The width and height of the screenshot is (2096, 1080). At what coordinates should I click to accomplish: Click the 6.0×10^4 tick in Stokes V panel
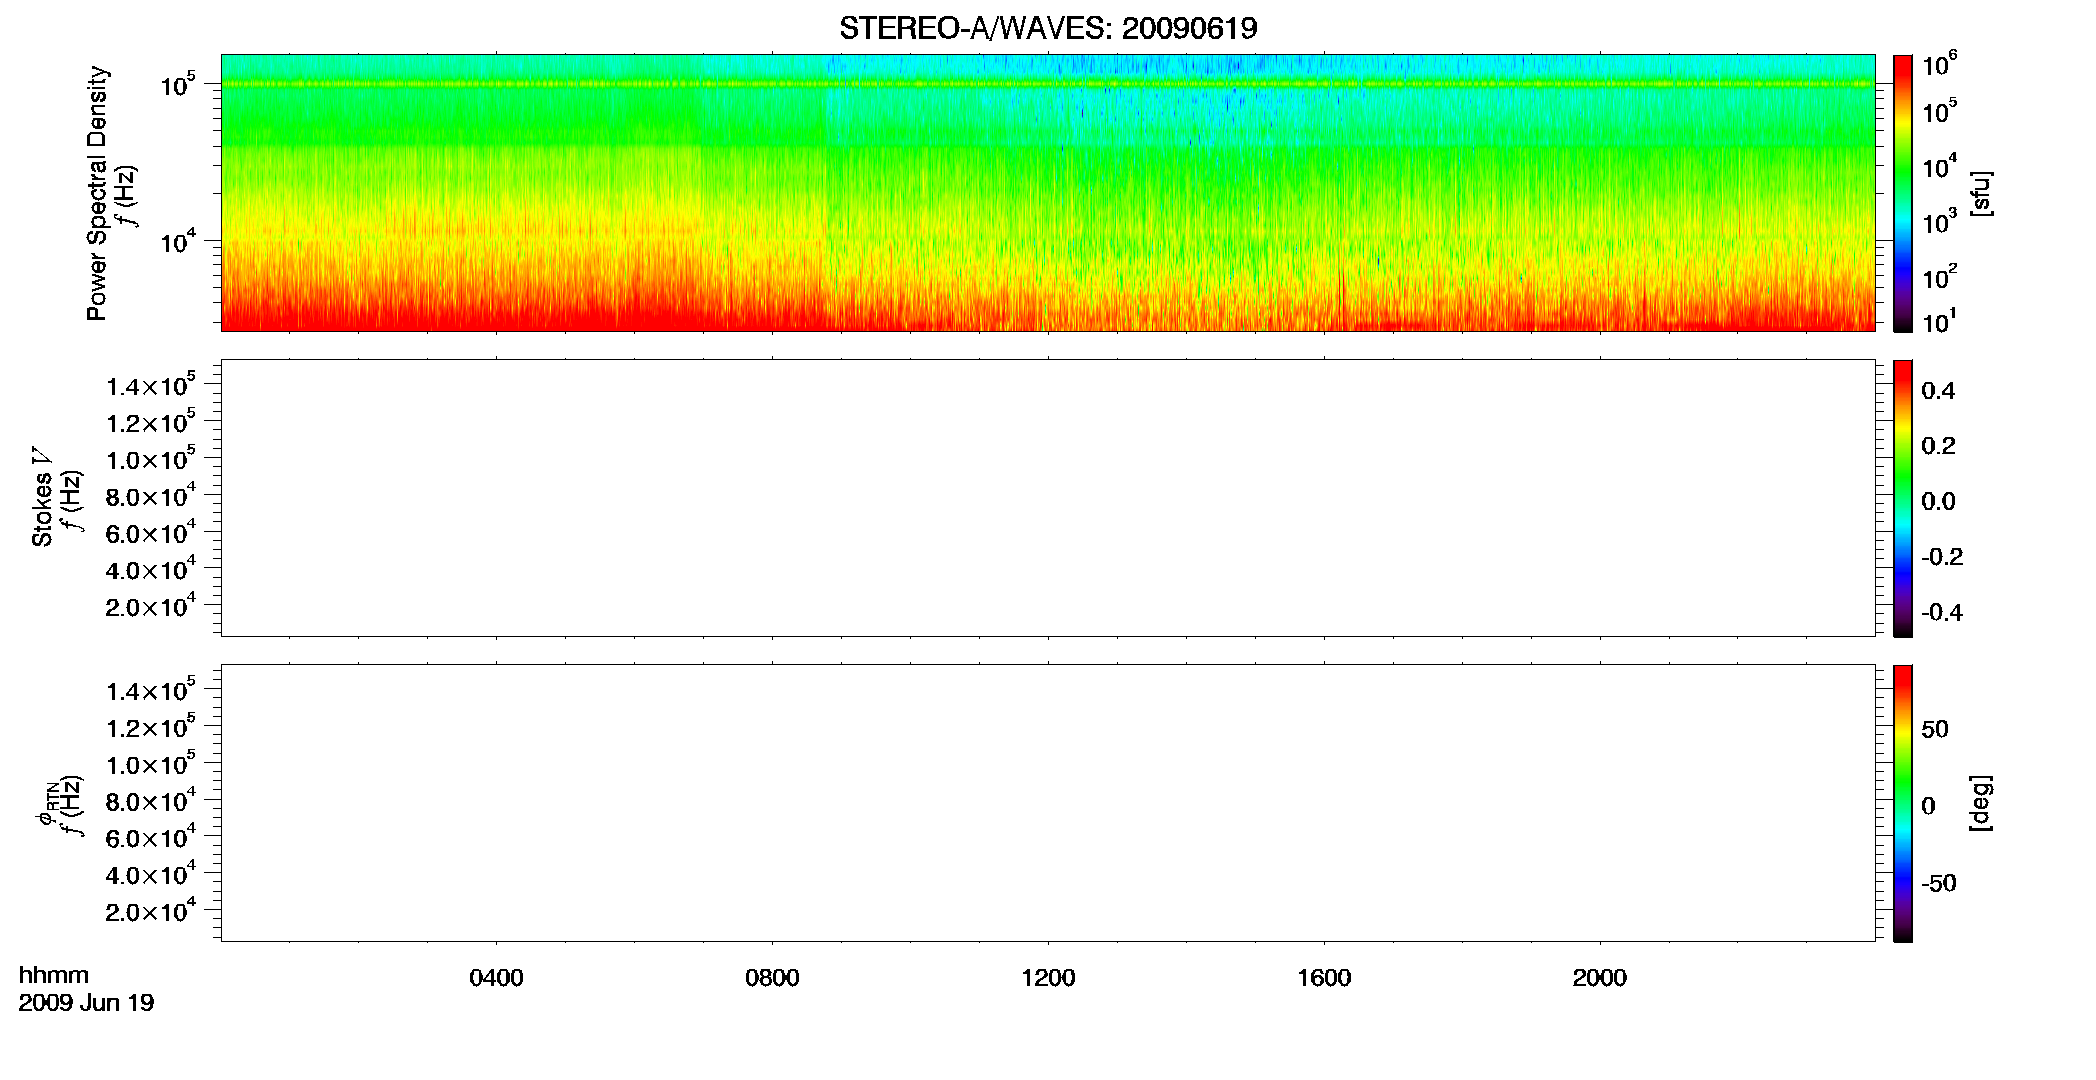151,531
